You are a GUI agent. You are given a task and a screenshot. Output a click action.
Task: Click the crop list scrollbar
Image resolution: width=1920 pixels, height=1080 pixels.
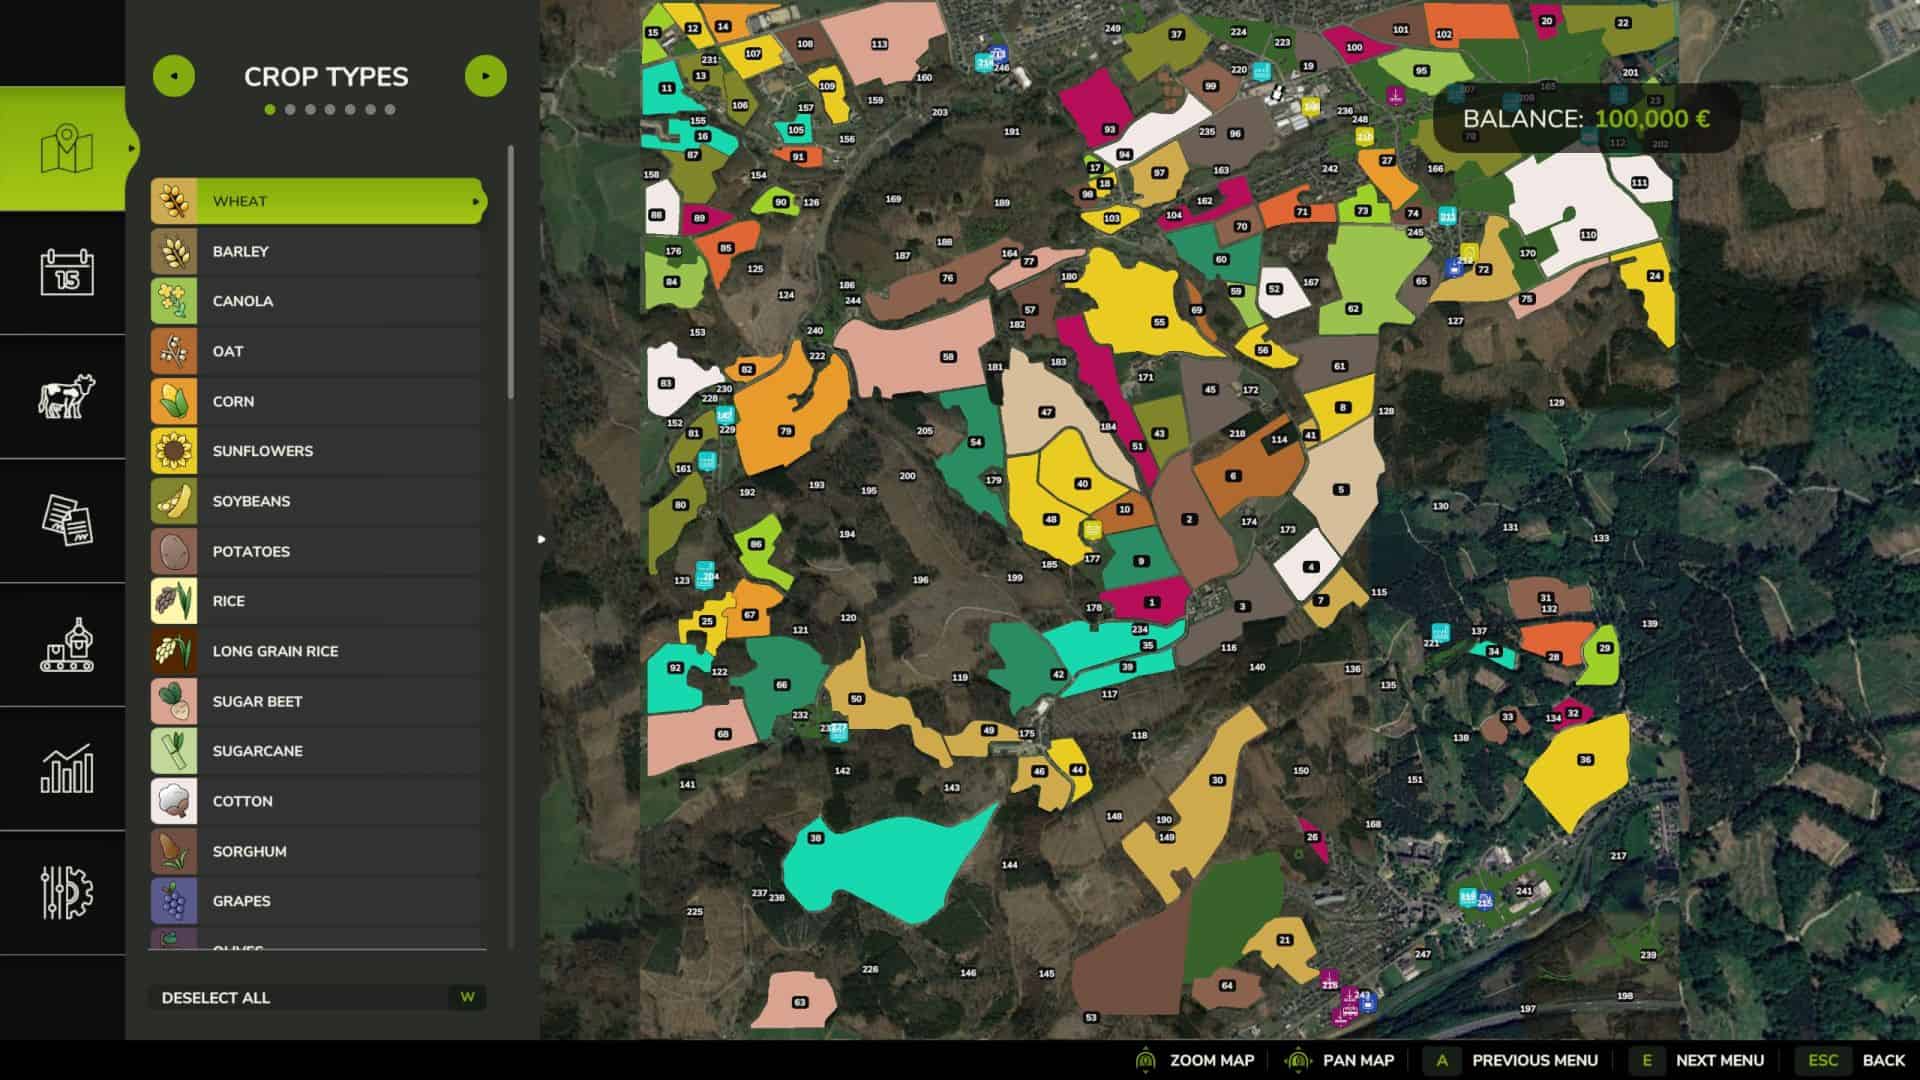511,272
